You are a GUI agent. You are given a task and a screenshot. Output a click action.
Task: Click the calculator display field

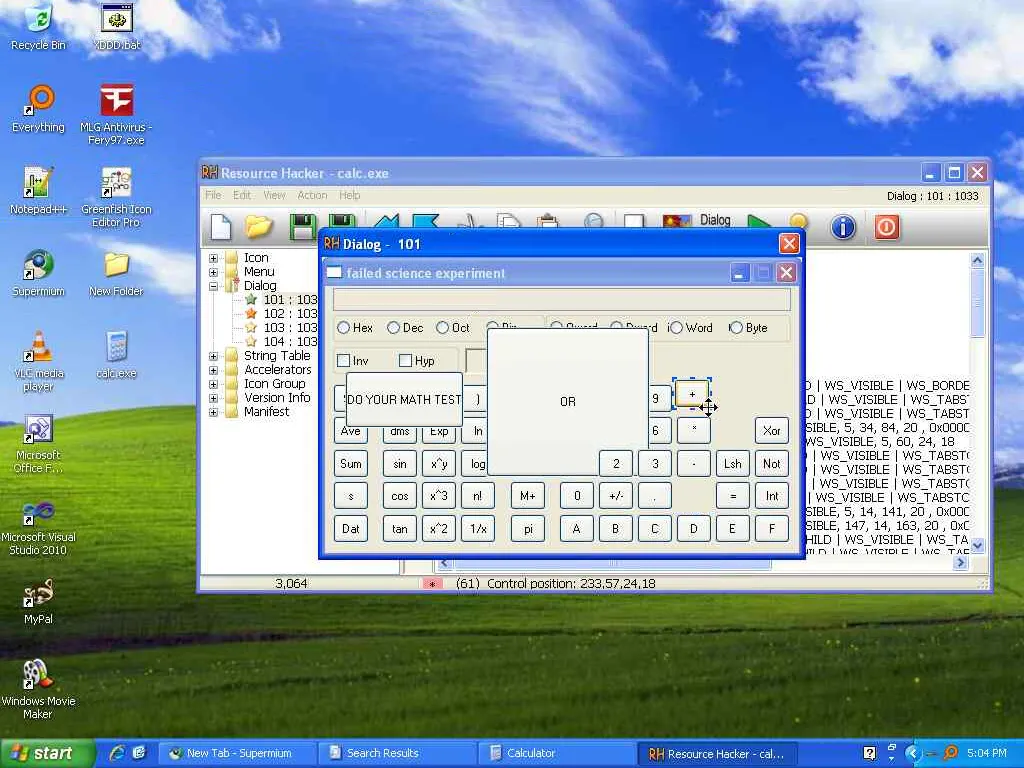pyautogui.click(x=562, y=300)
